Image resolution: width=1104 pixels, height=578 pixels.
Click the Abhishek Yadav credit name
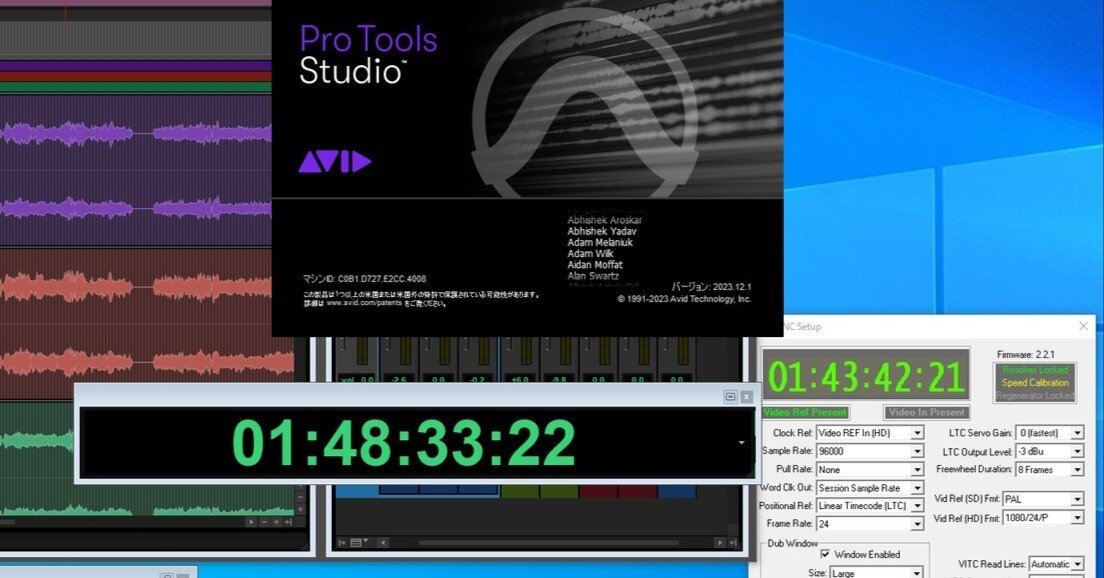coord(602,231)
